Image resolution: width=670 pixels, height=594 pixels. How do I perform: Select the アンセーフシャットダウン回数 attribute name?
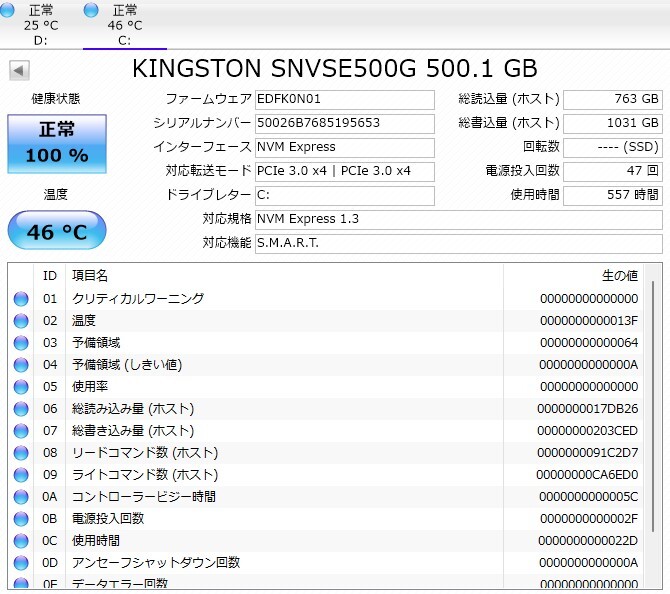(x=156, y=563)
